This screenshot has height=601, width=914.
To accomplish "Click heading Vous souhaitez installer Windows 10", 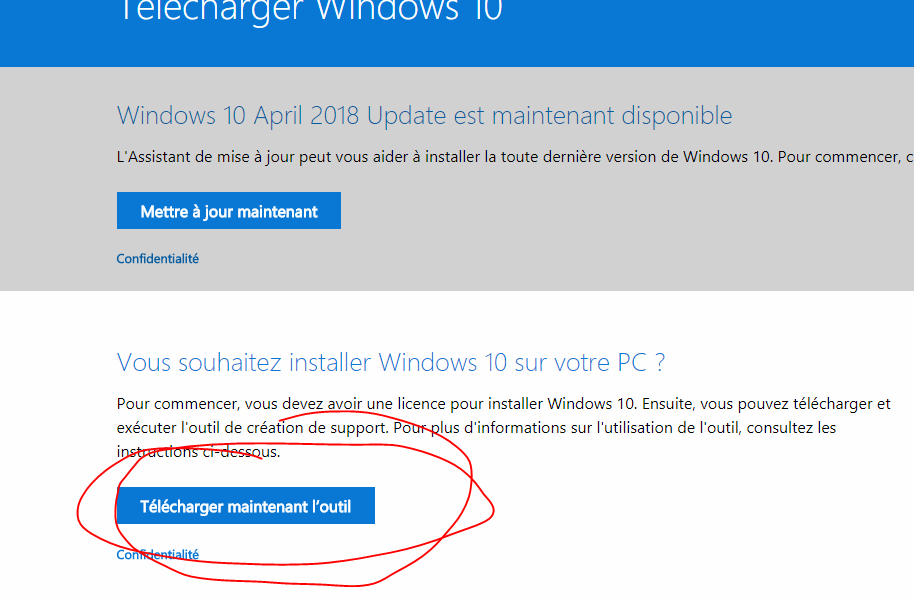I will [x=391, y=362].
